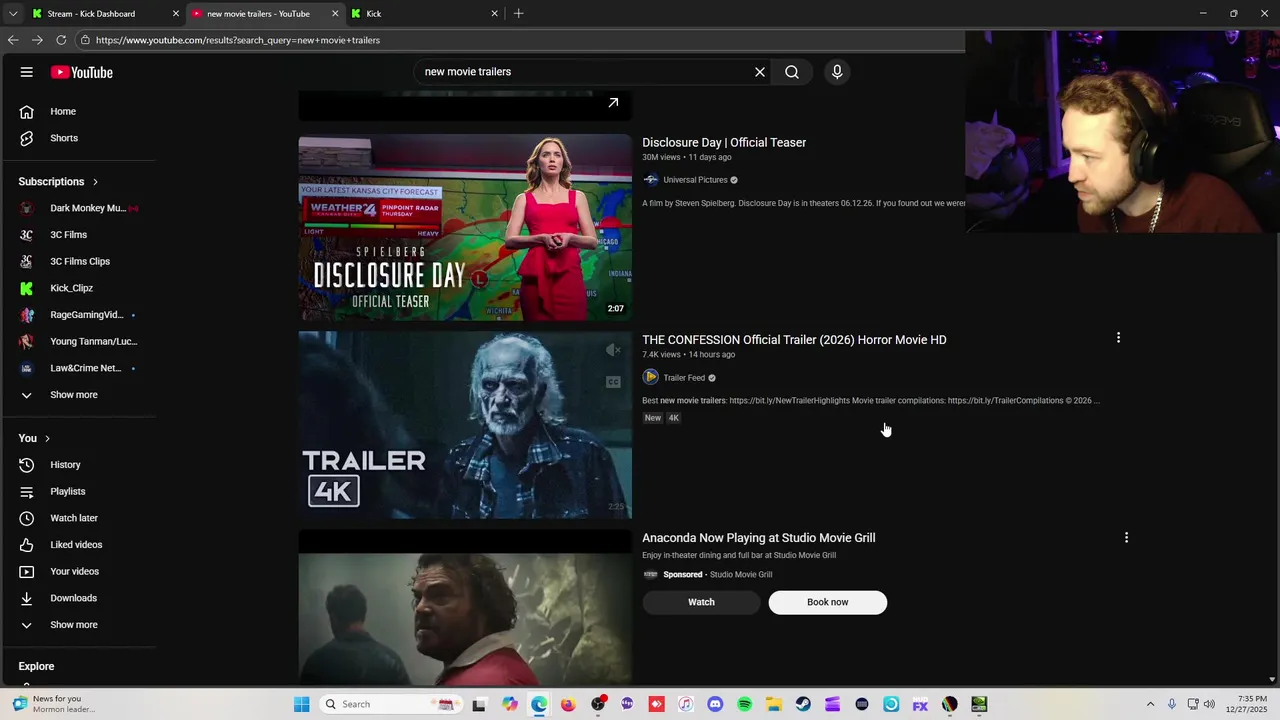Expand the You section chevron
Screen dimensions: 1280x720
click(x=47, y=438)
